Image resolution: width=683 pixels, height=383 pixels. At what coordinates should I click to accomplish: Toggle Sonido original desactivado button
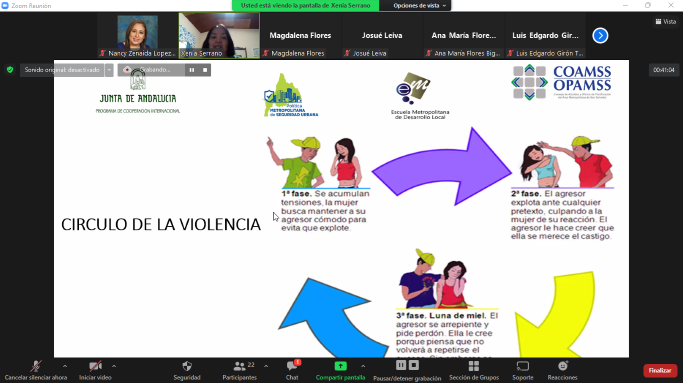[x=62, y=70]
